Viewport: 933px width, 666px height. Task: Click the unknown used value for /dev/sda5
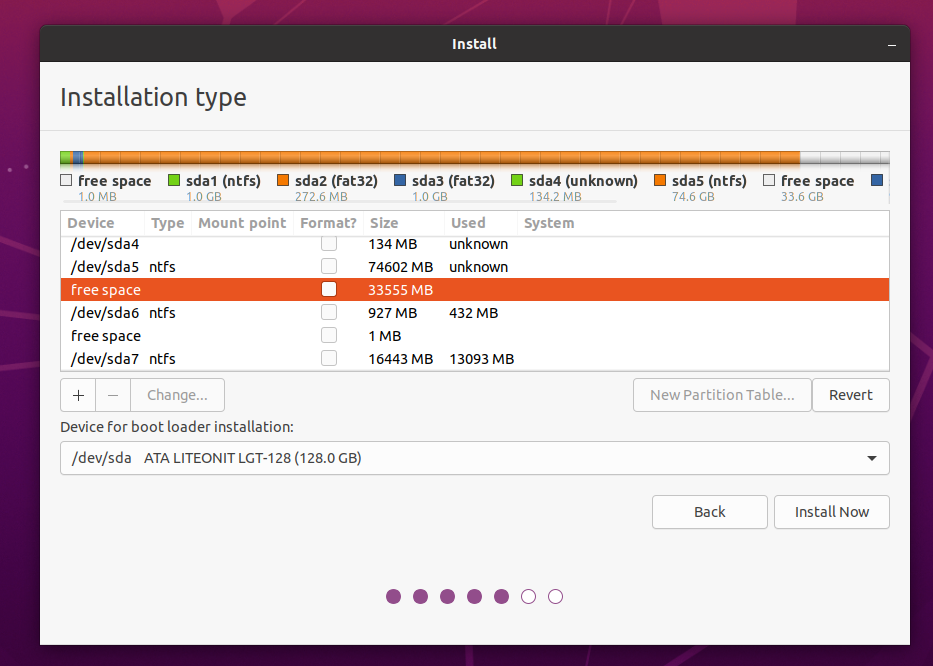coord(478,267)
